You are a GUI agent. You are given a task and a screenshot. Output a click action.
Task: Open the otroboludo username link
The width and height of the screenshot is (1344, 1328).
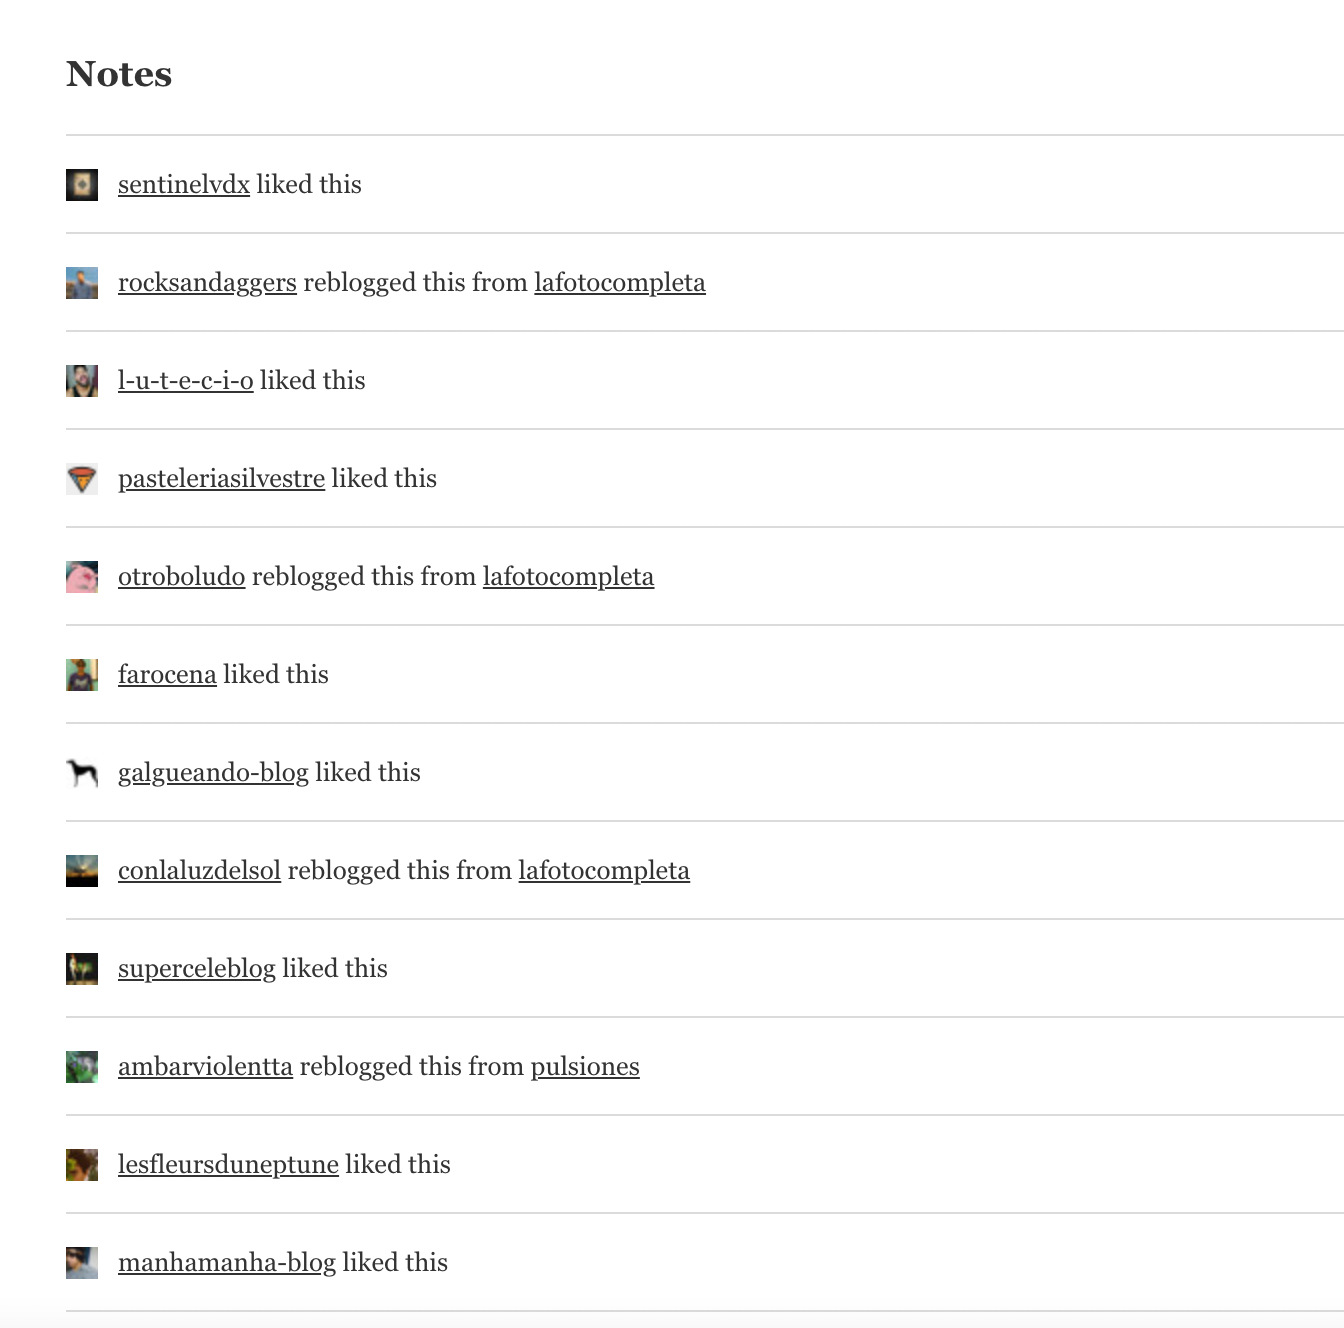coord(181,577)
